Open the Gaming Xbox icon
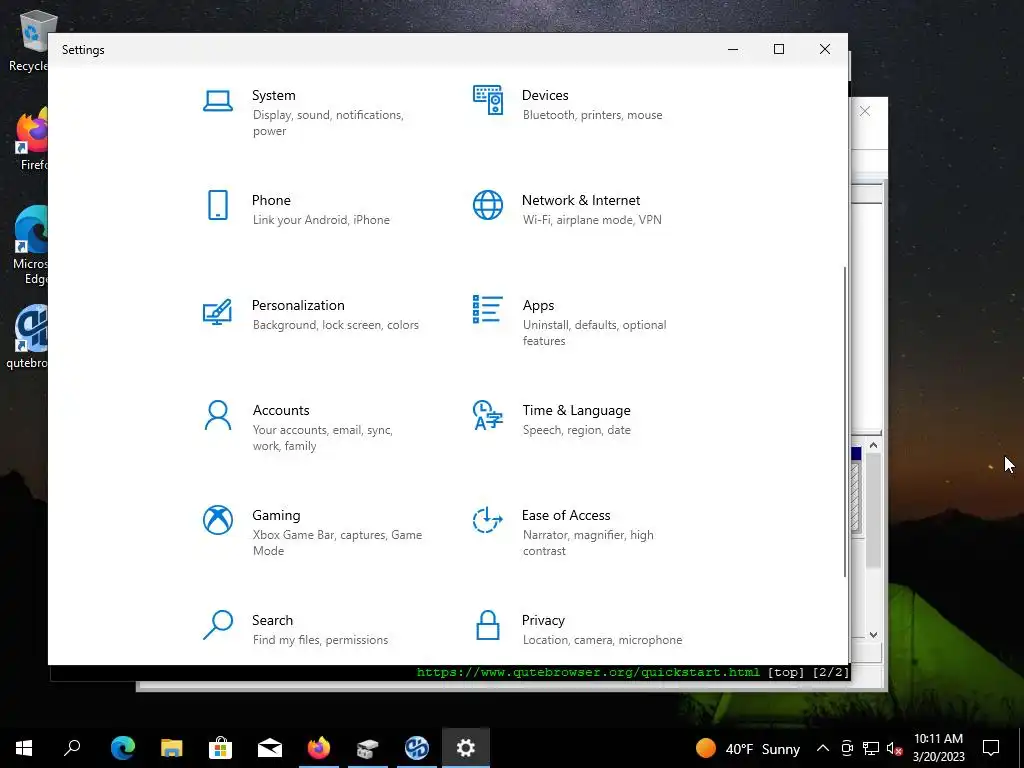Screen dimensions: 1024x768 pyautogui.click(x=217, y=520)
